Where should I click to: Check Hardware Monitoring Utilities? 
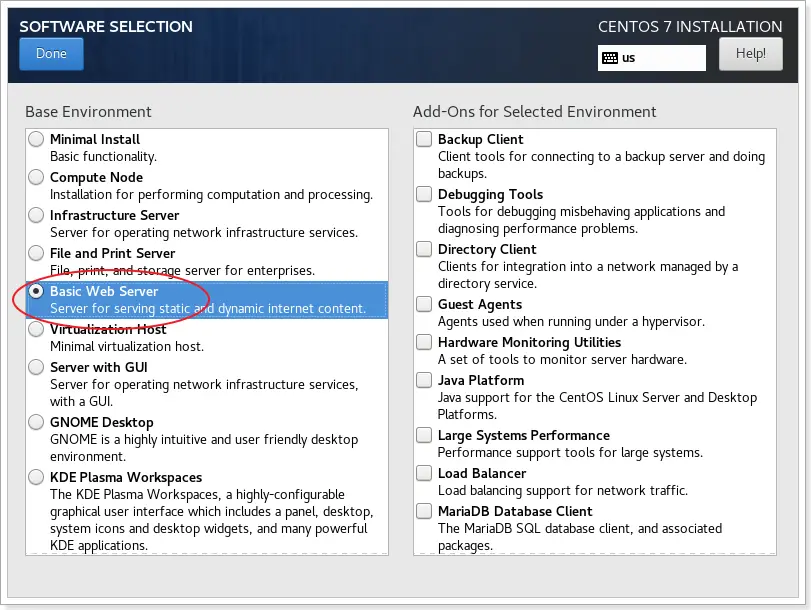425,343
